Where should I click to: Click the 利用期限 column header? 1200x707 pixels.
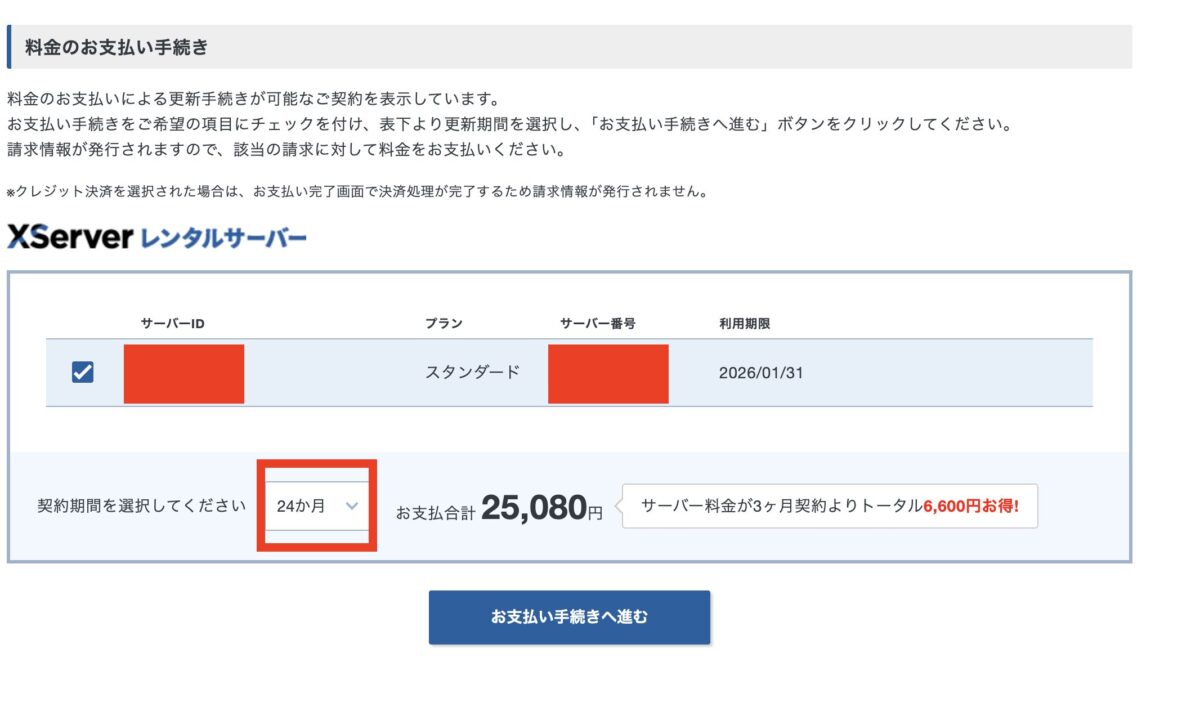coord(744,324)
